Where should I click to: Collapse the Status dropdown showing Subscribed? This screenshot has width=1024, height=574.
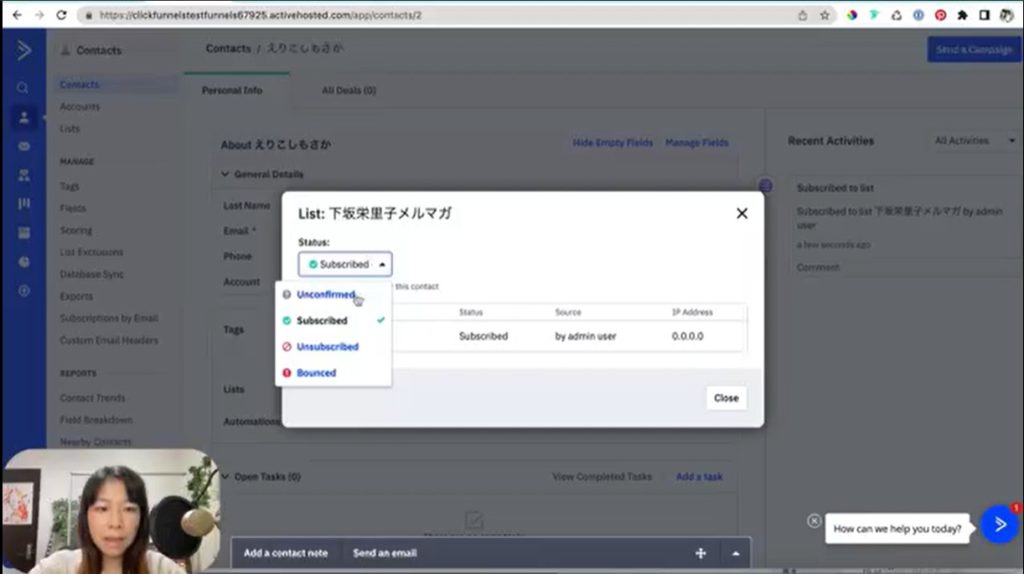[345, 264]
